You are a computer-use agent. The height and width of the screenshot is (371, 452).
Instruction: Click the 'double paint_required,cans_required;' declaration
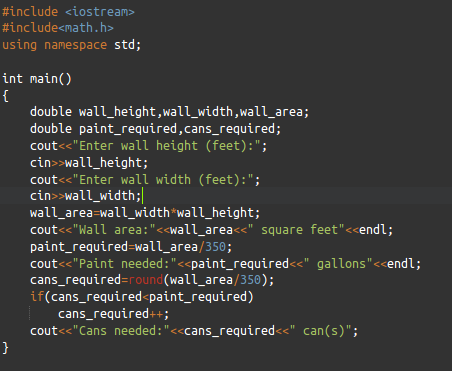coord(156,129)
